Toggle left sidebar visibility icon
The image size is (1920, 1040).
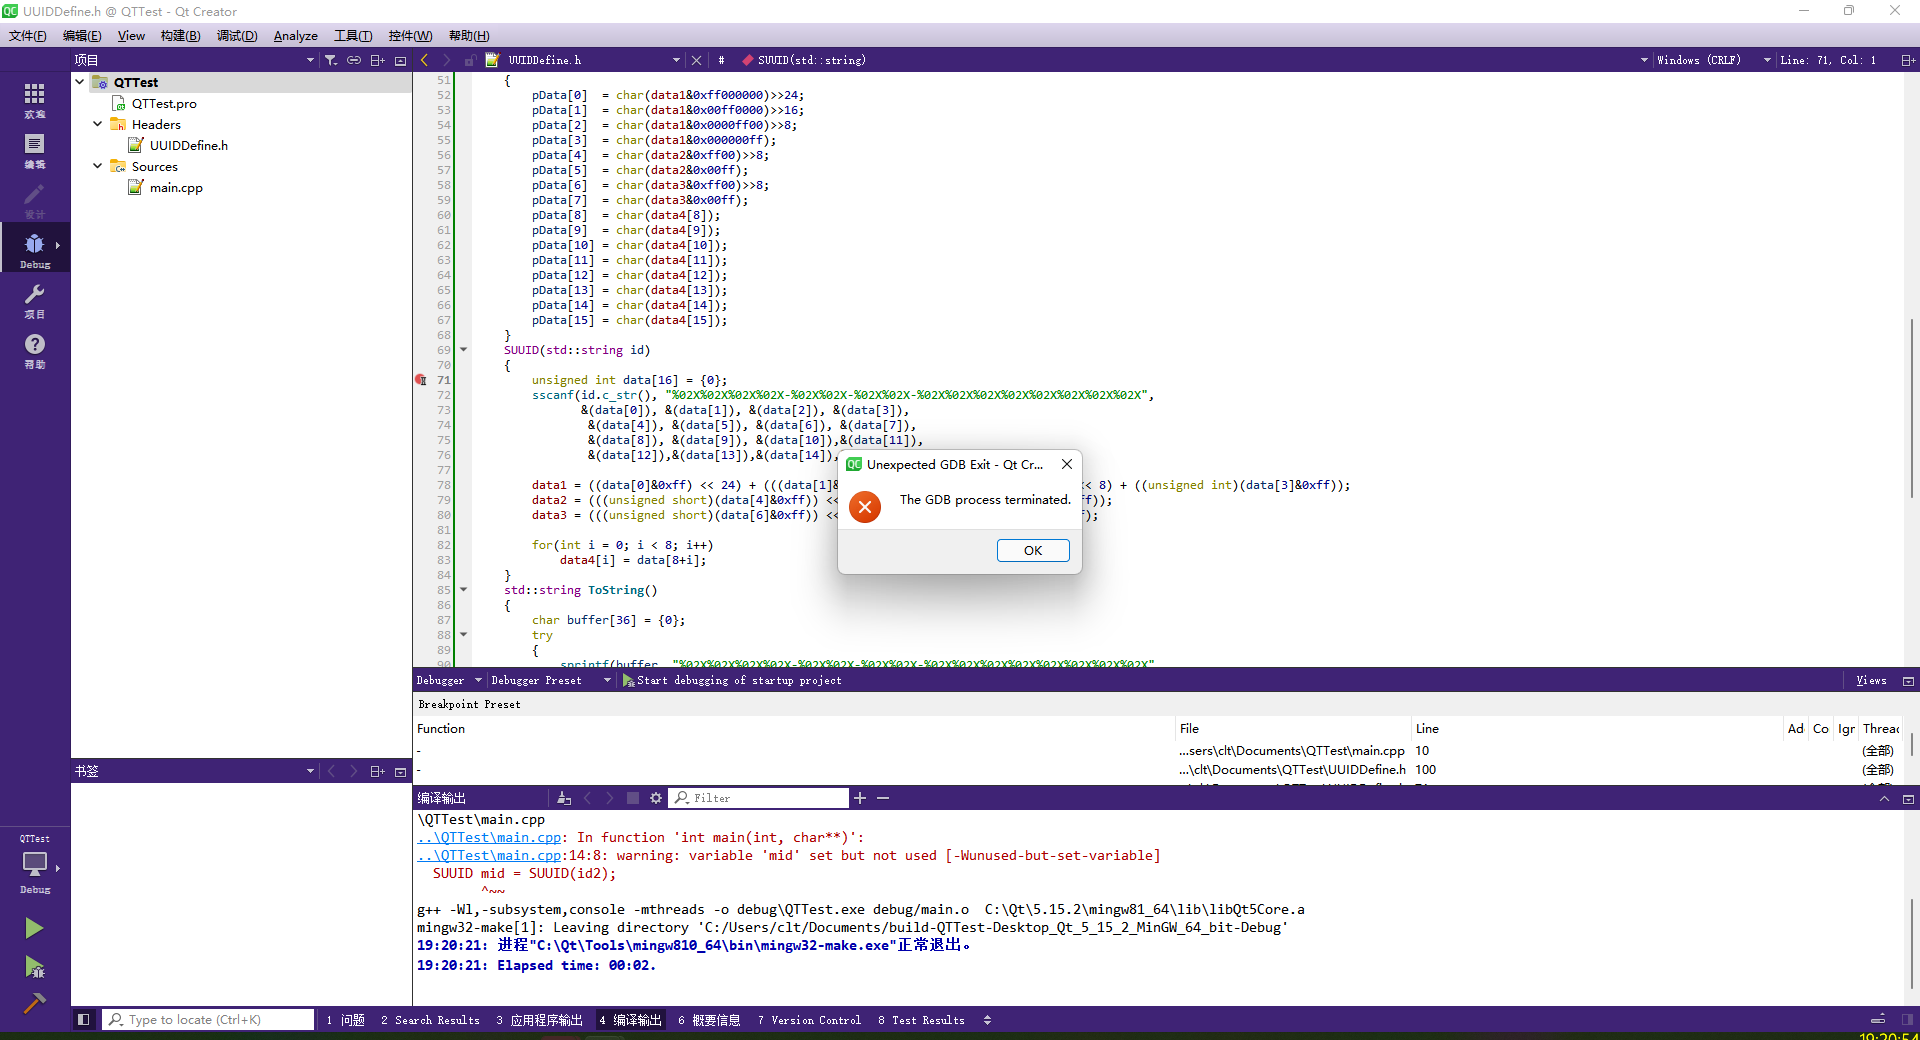84,1019
